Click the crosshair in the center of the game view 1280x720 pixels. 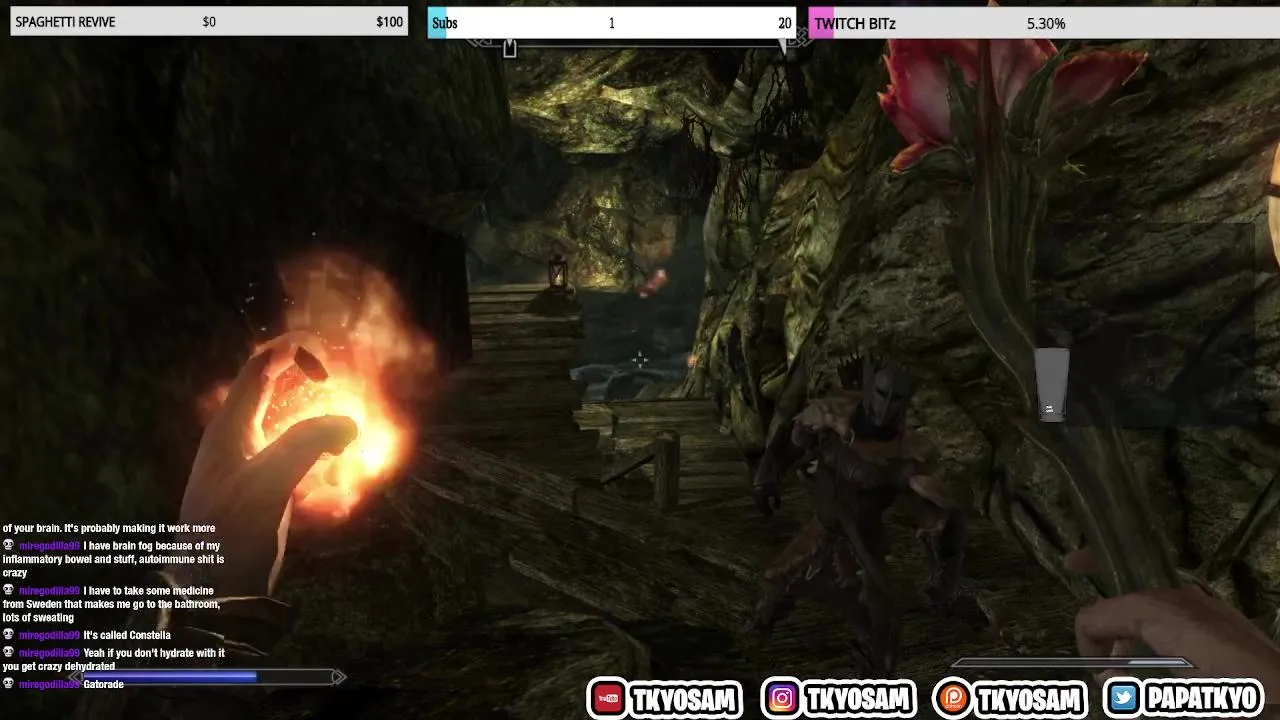click(x=640, y=360)
